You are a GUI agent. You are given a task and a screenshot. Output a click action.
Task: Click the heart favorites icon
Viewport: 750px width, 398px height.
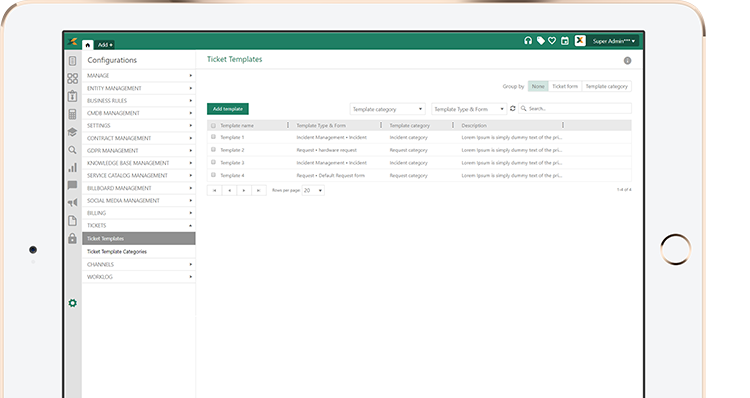point(552,41)
